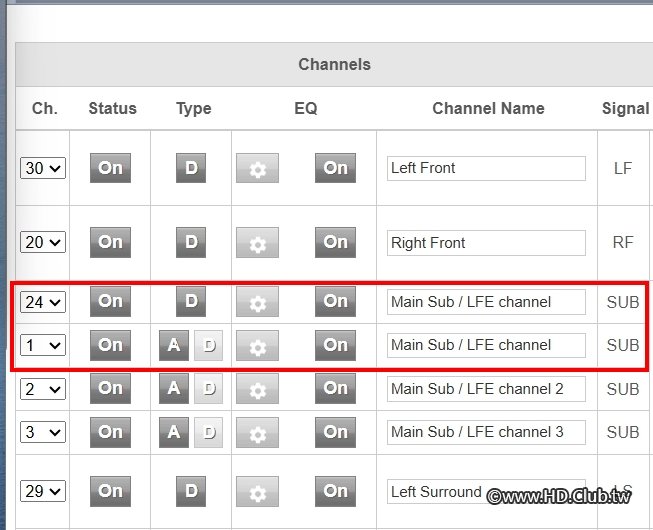Click the Signal column header
Screen dimensions: 653x530
click(626, 109)
